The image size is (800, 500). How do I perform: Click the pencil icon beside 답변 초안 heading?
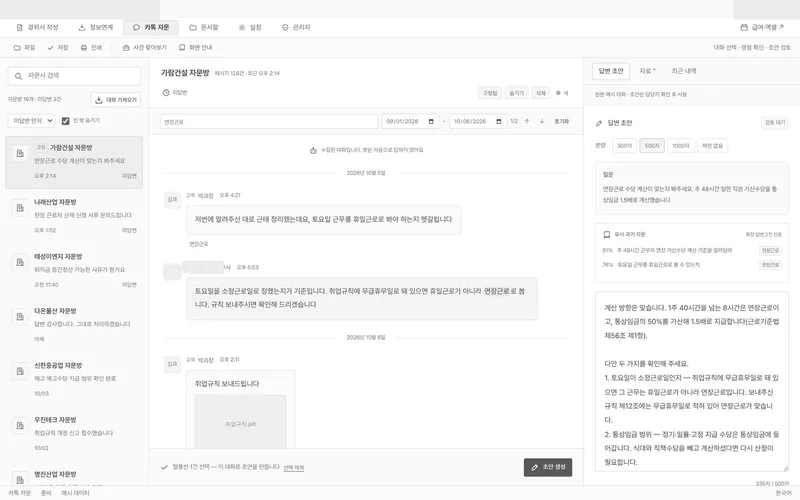pos(599,123)
